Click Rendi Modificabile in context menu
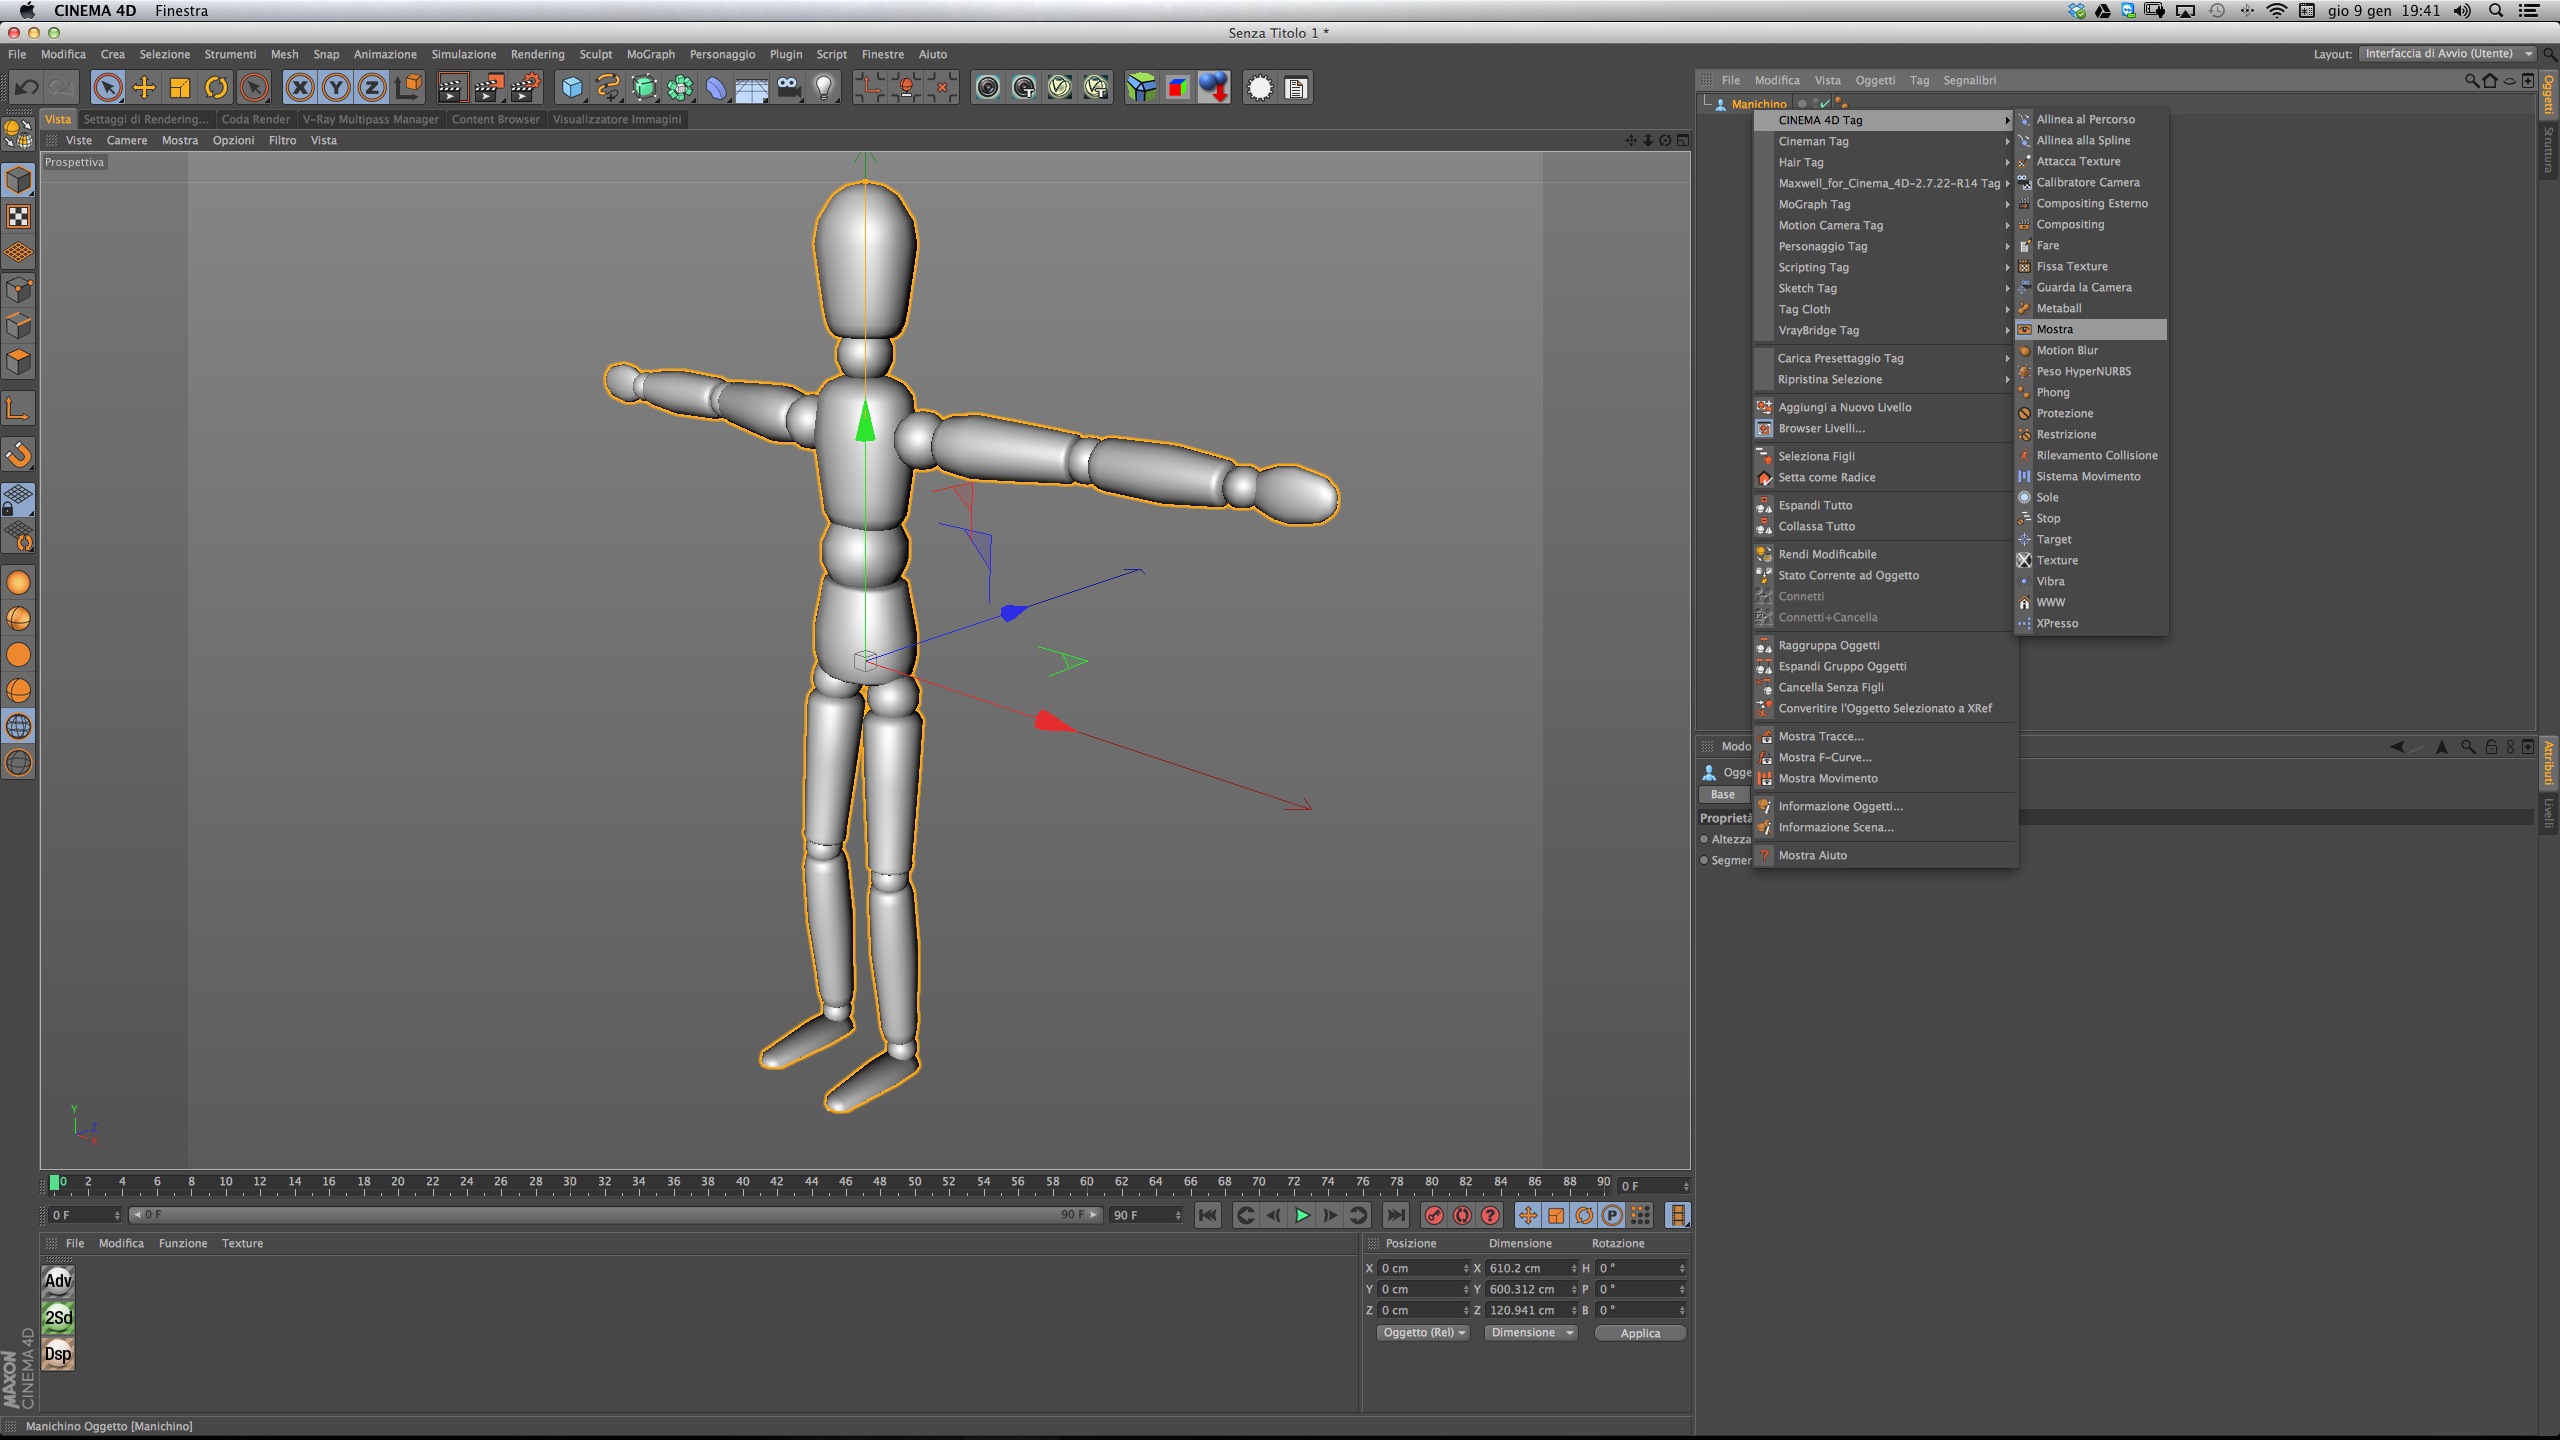 (x=1826, y=554)
